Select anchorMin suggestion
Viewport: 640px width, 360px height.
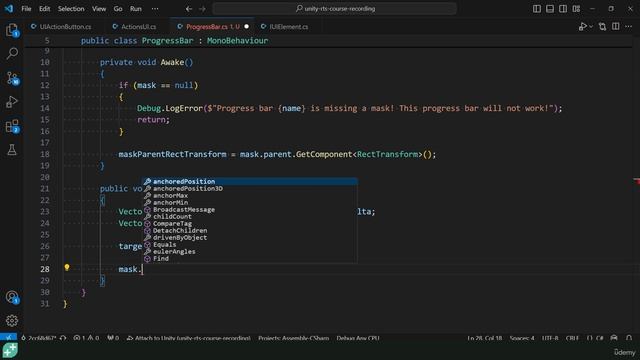pyautogui.click(x=249, y=202)
